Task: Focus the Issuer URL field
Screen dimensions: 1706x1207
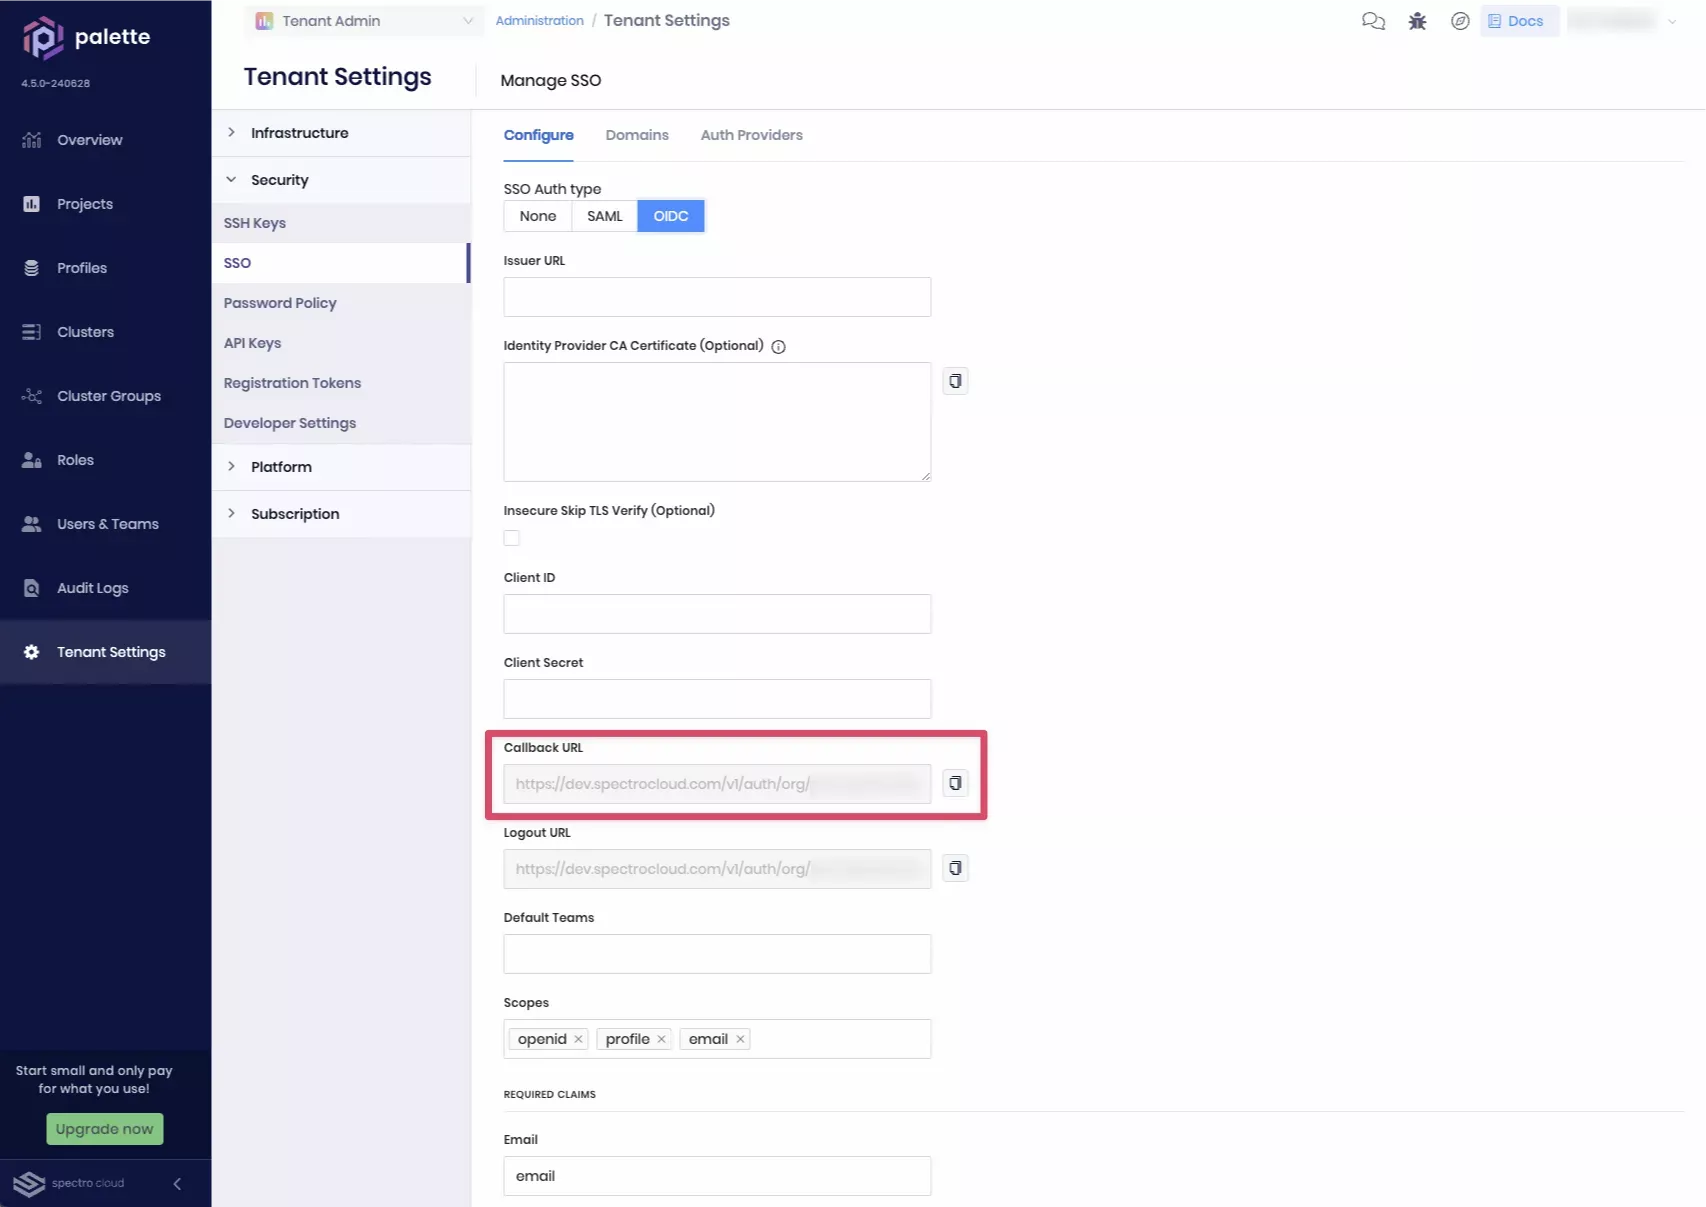Action: tap(717, 297)
